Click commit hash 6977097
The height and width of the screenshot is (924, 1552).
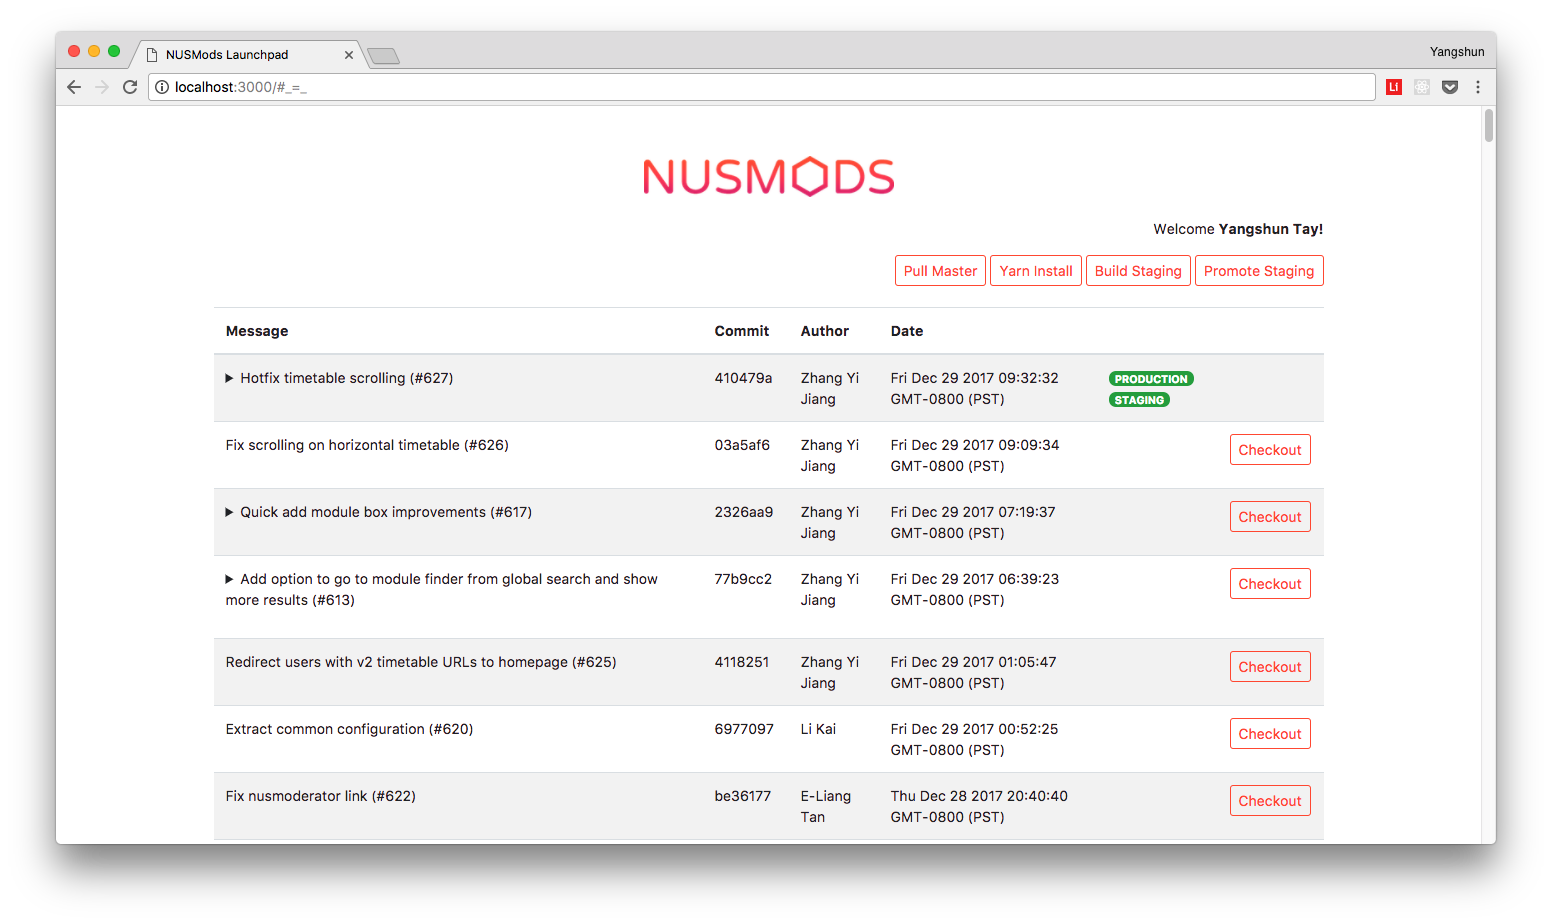point(744,729)
